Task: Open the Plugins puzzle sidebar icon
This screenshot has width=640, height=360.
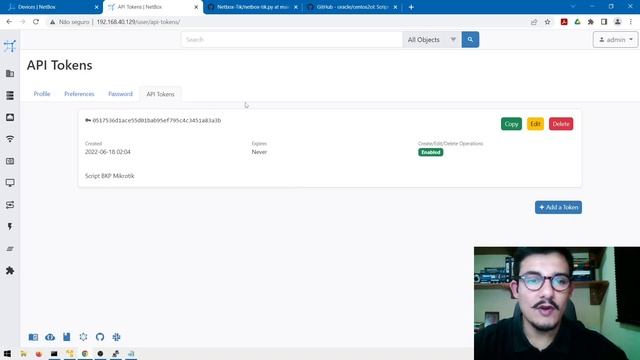Action: 10,271
